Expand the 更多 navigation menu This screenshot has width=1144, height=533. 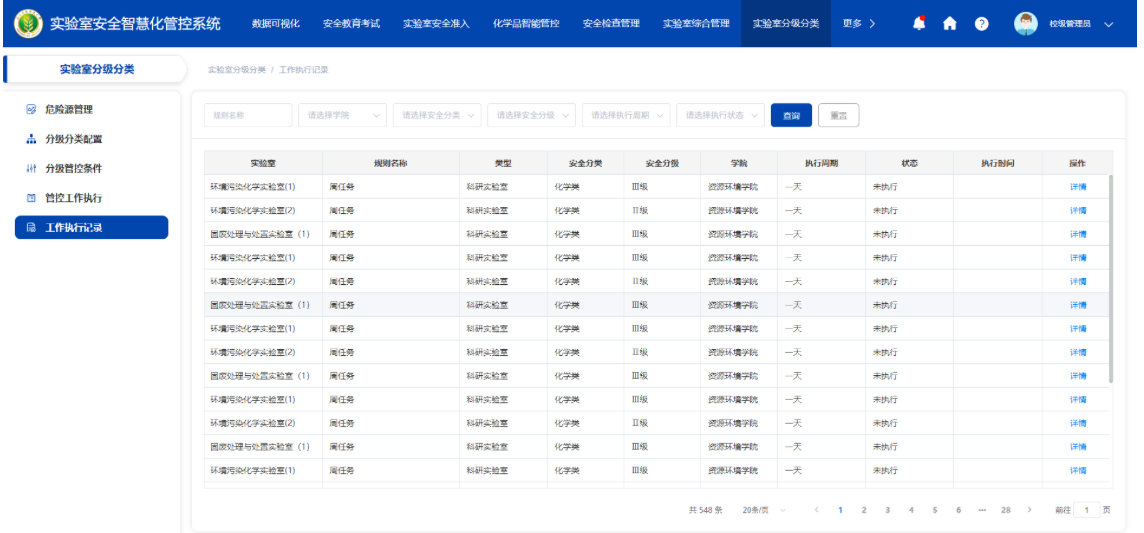pyautogui.click(x=859, y=23)
